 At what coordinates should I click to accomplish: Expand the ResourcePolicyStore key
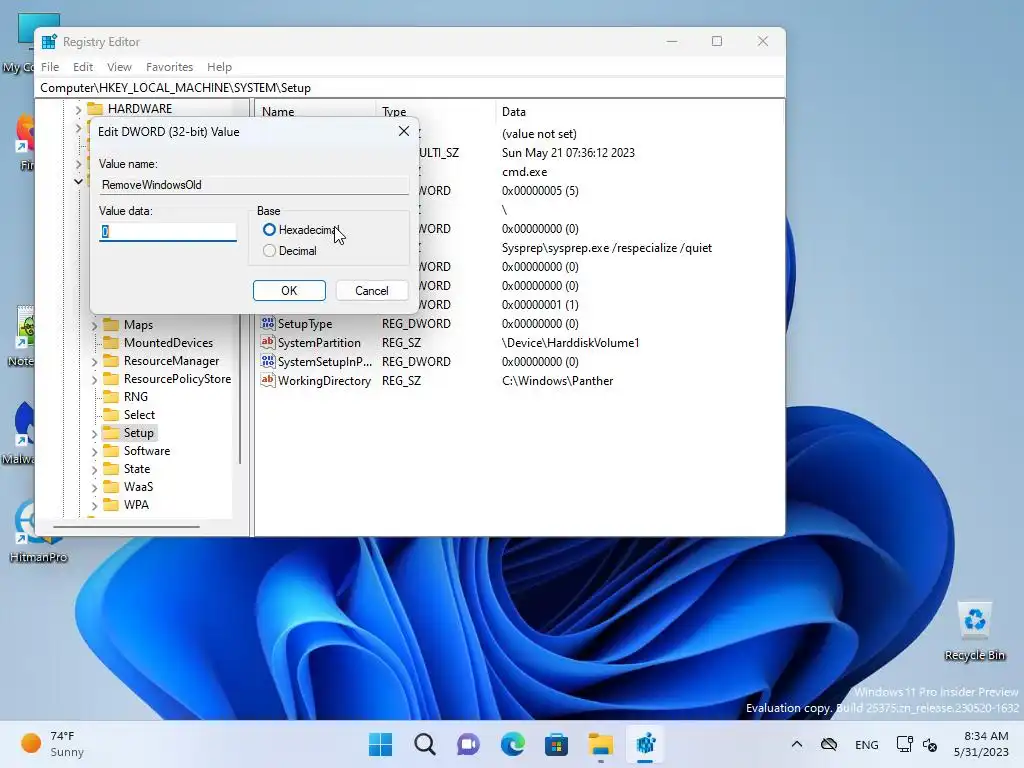pyautogui.click(x=94, y=379)
